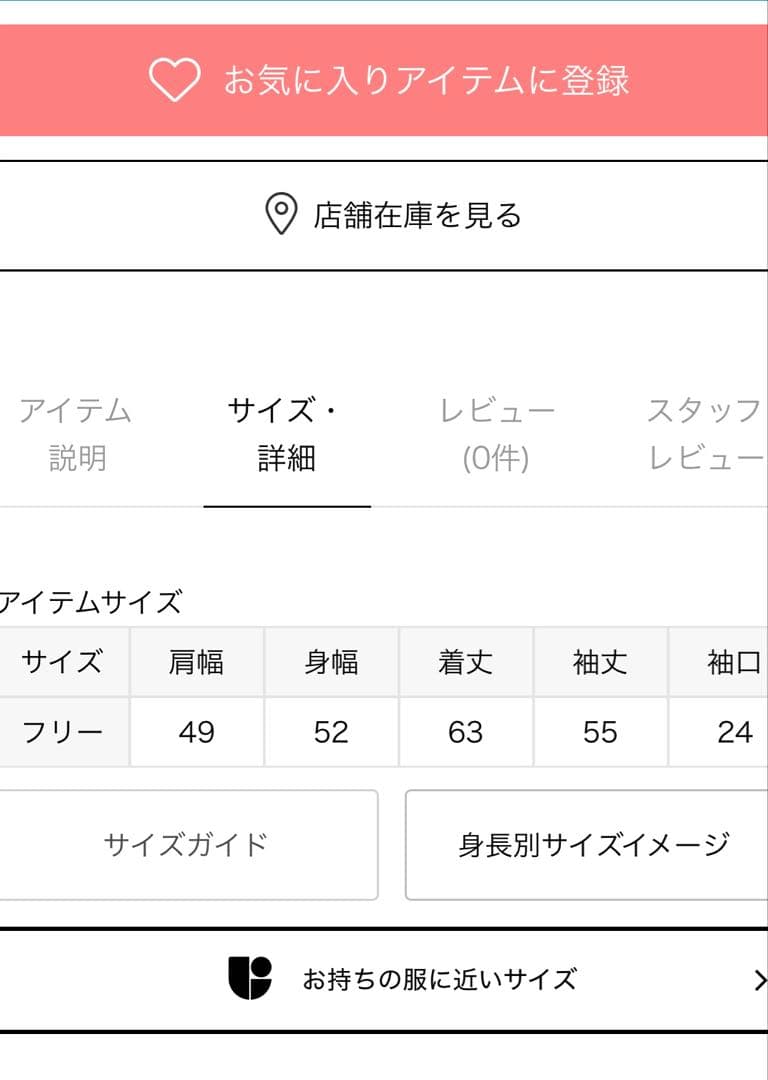Click the location pin icon for store stock
The height and width of the screenshot is (1080, 768).
pos(279,212)
